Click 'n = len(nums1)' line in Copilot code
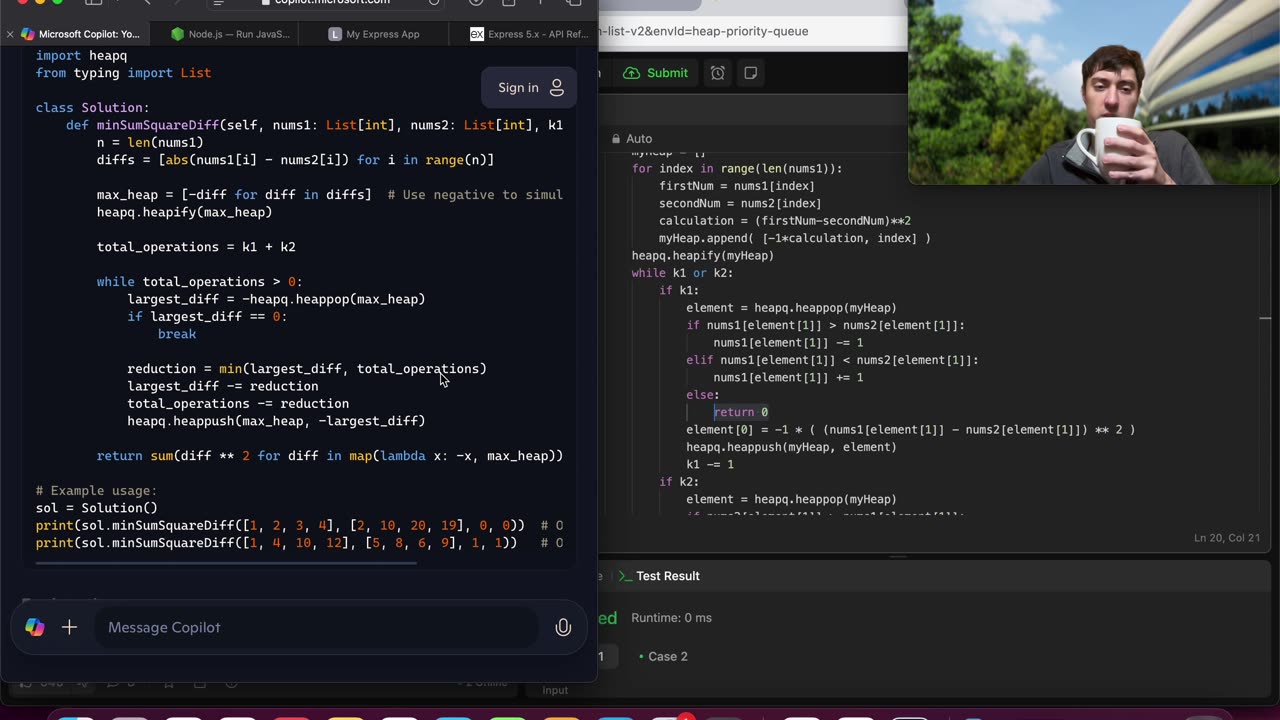The height and width of the screenshot is (720, 1280). [x=150, y=143]
